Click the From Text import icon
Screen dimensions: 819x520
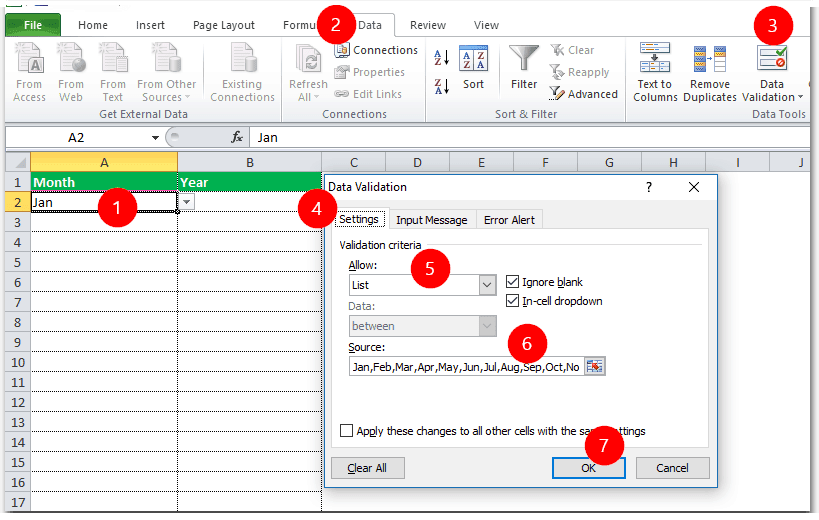click(112, 60)
